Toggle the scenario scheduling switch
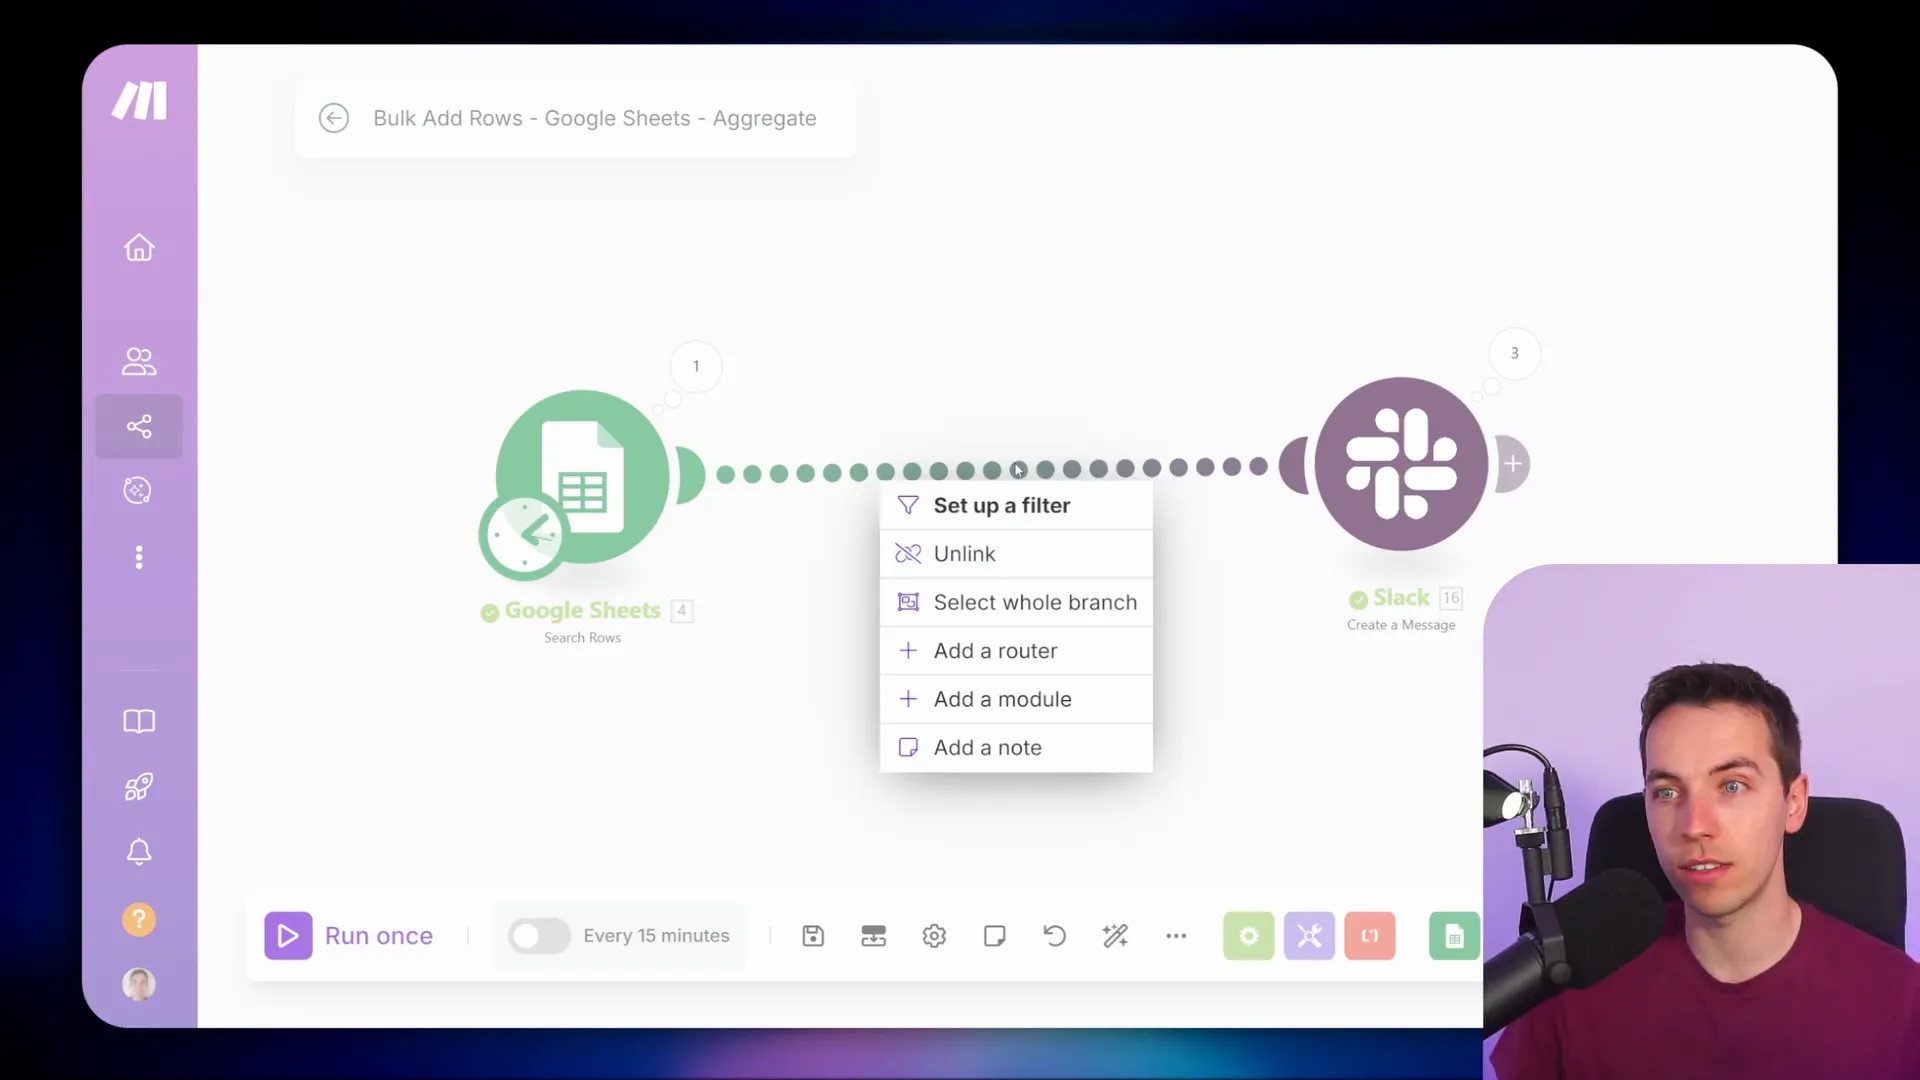The width and height of the screenshot is (1920, 1080). point(538,936)
